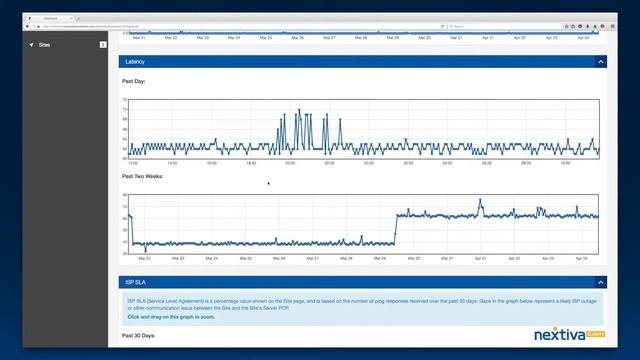Select the 'Past 30 Days:' label
Screen dimensions: 640x360
point(138,336)
